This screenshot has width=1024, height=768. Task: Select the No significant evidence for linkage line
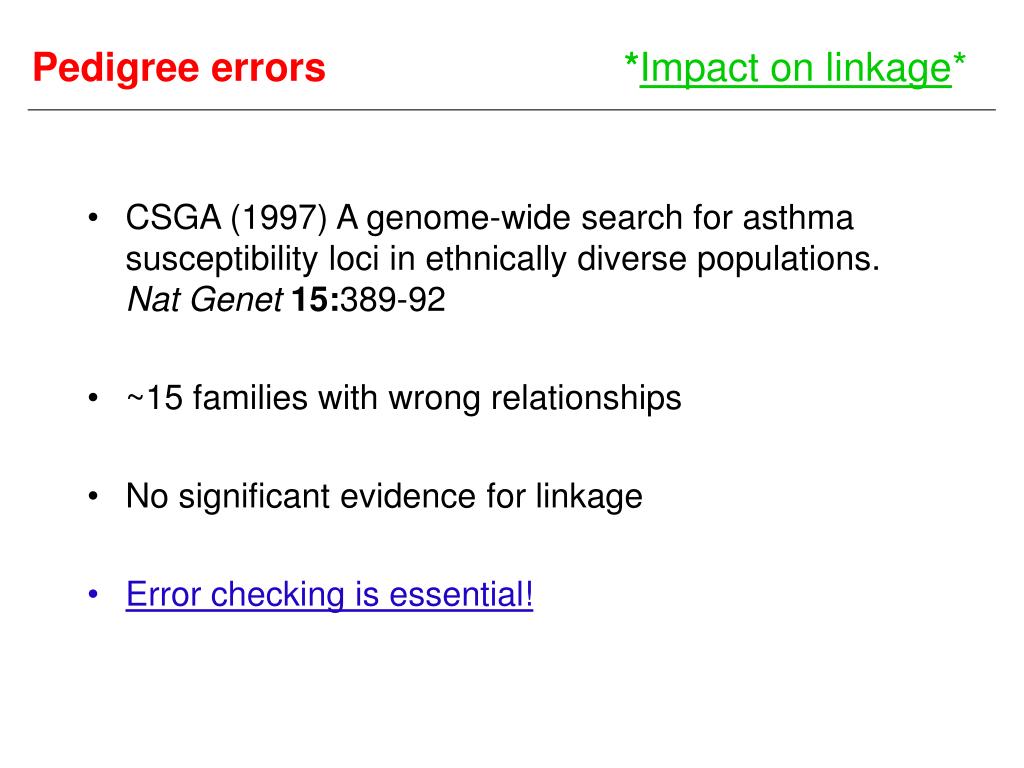[x=384, y=496]
